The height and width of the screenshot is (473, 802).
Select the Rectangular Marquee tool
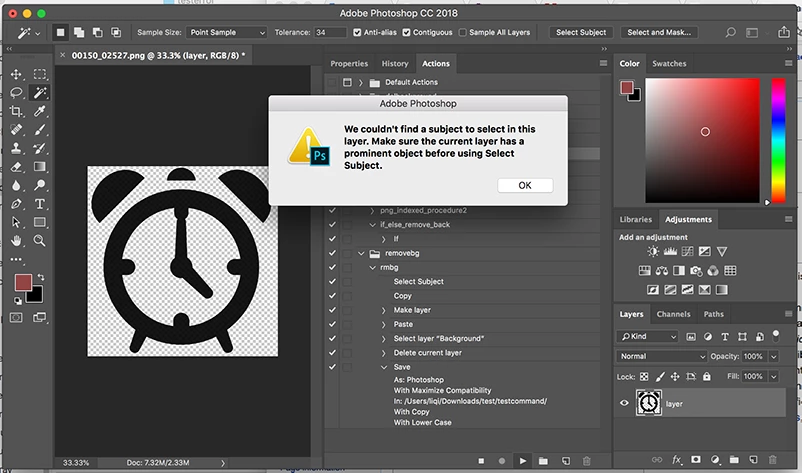point(39,74)
